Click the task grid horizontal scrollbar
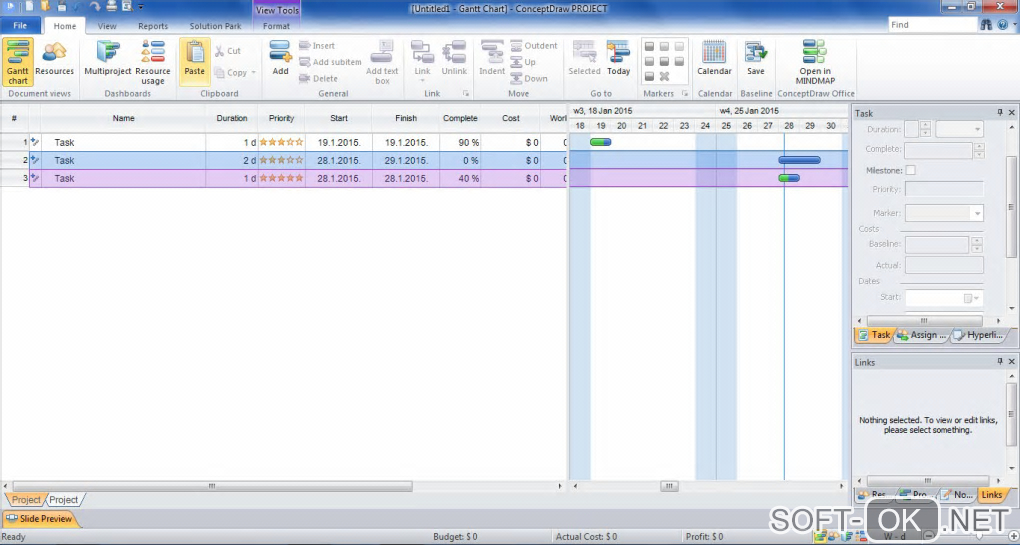Image resolution: width=1020 pixels, height=545 pixels. tap(212, 486)
